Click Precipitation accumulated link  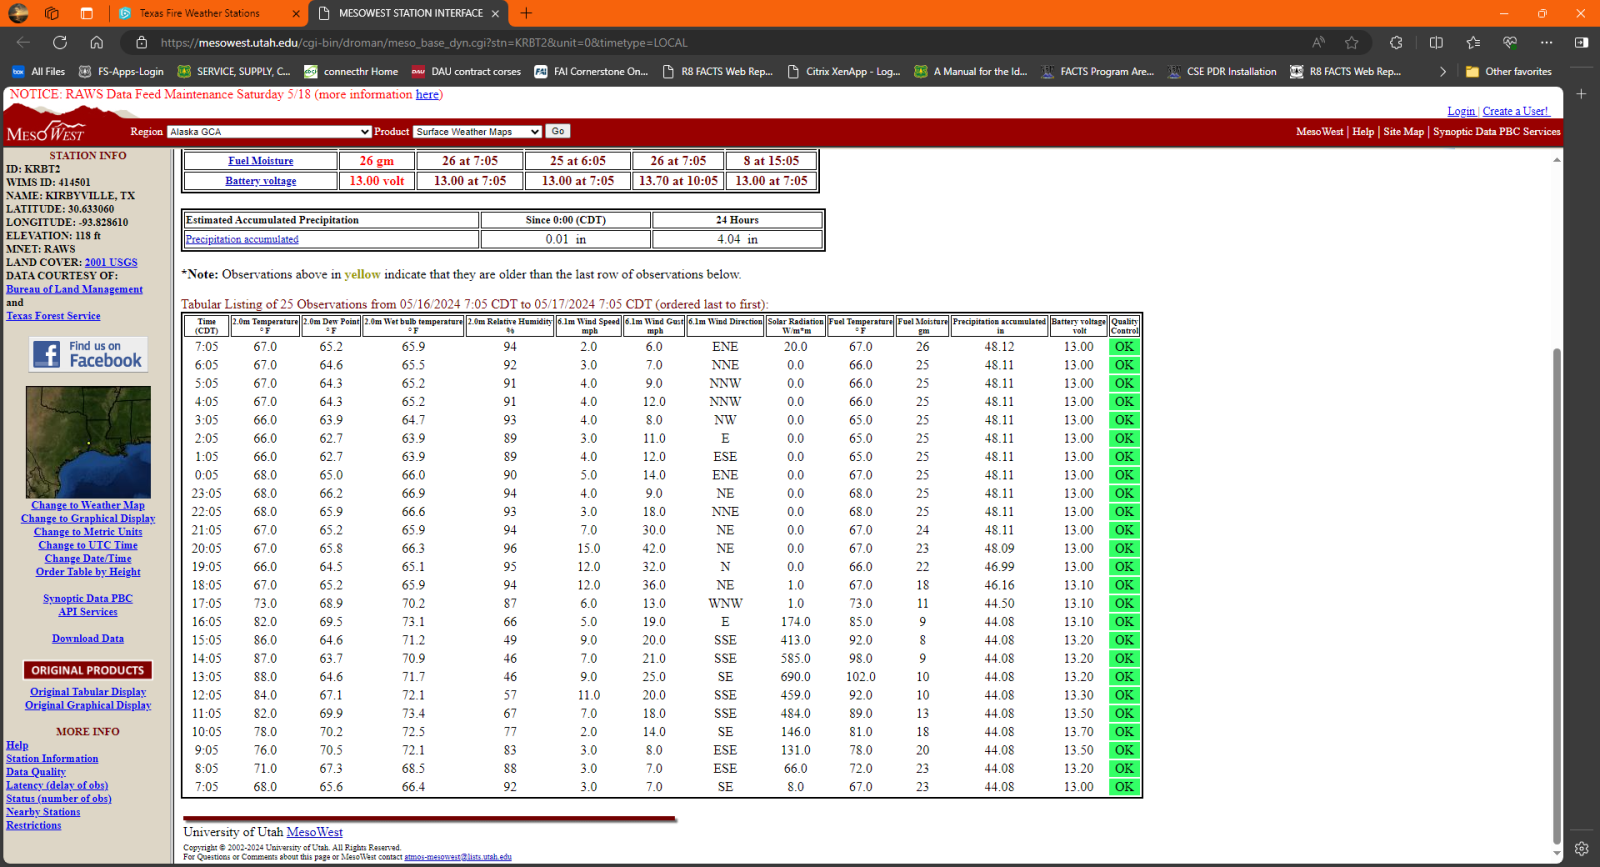pos(242,239)
